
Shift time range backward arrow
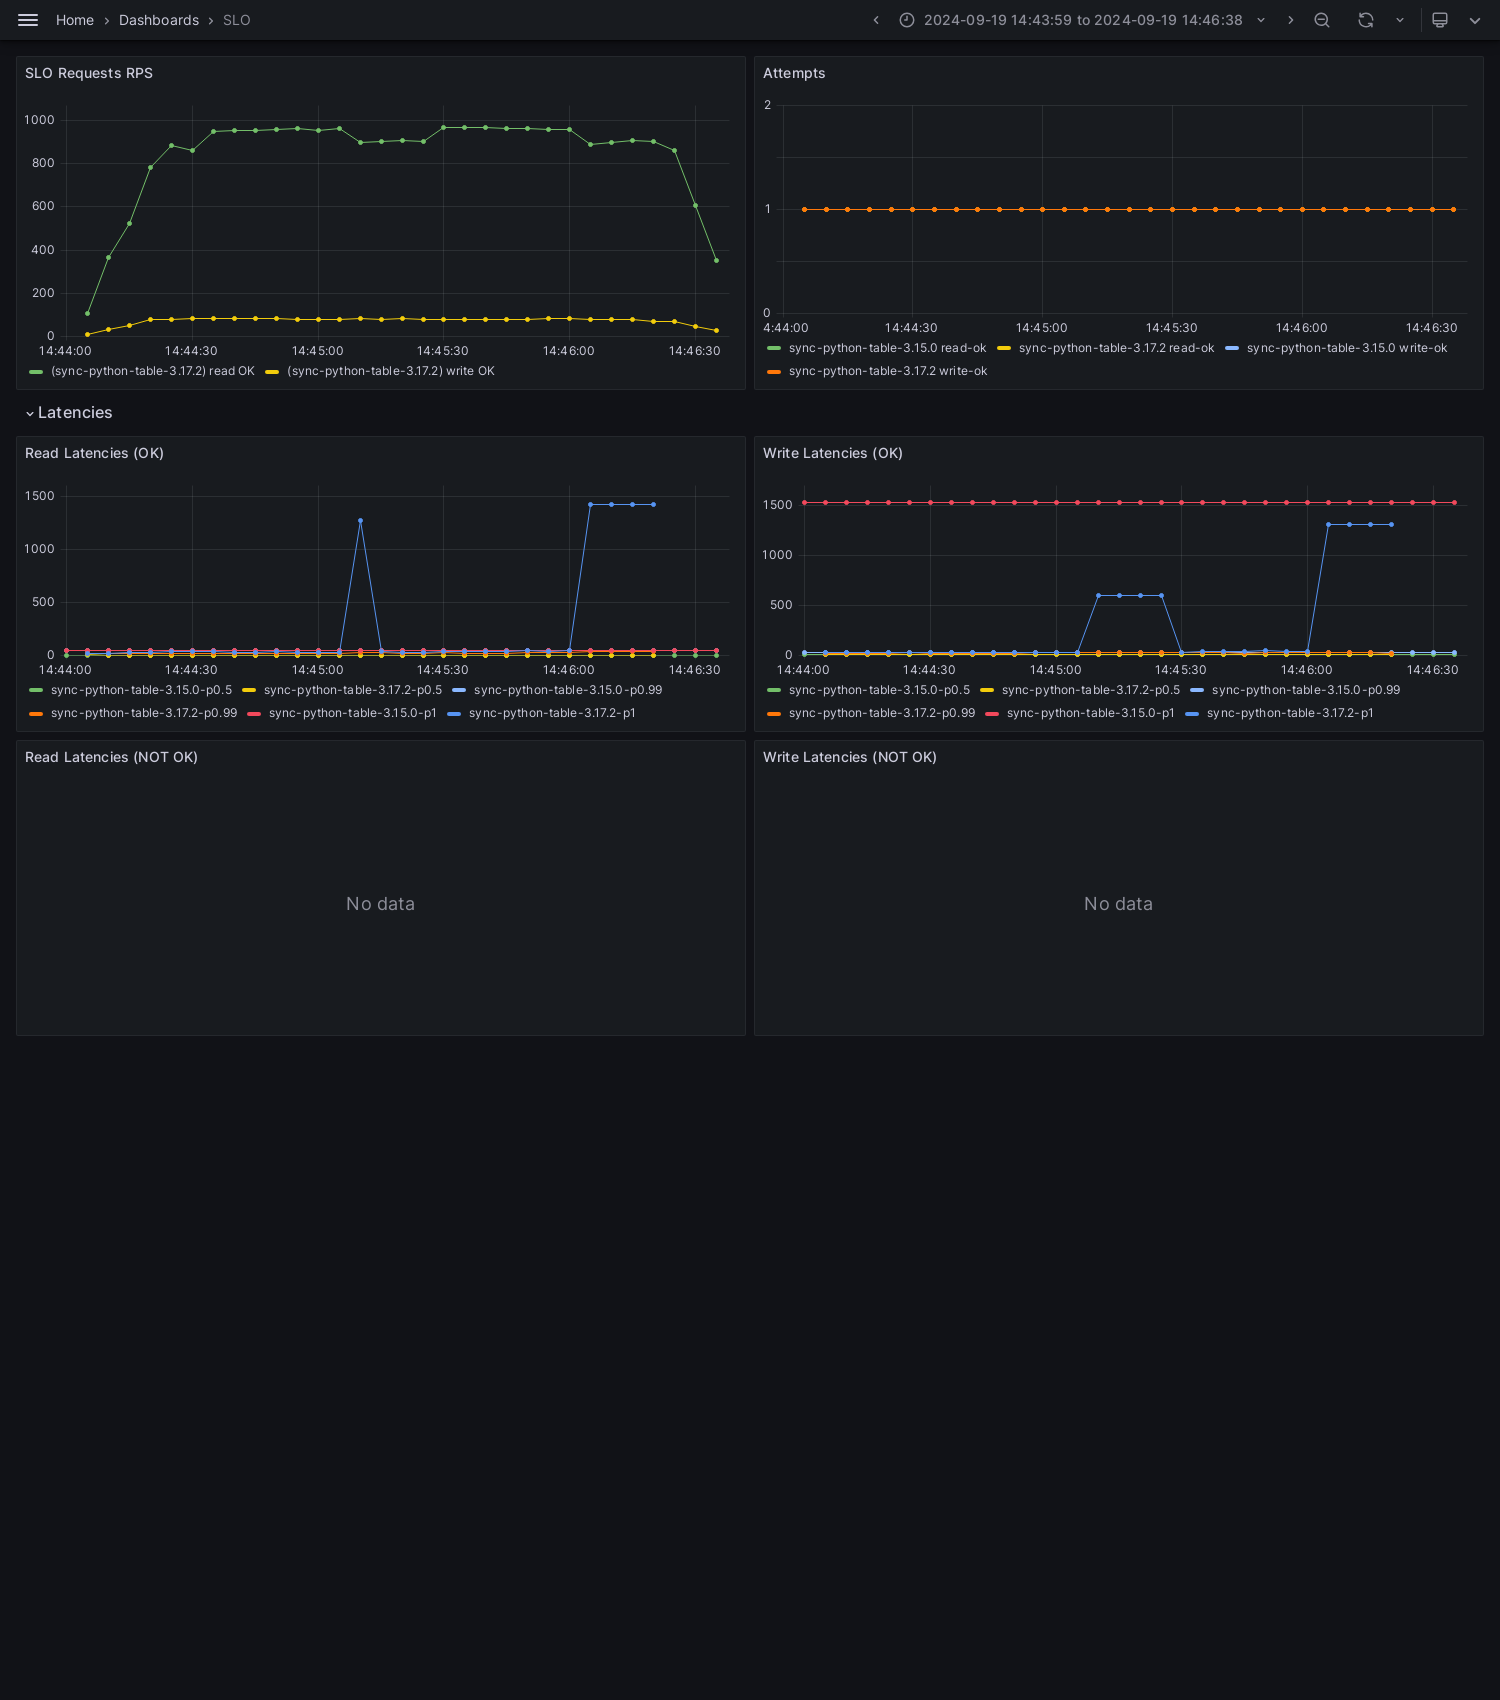pos(876,20)
